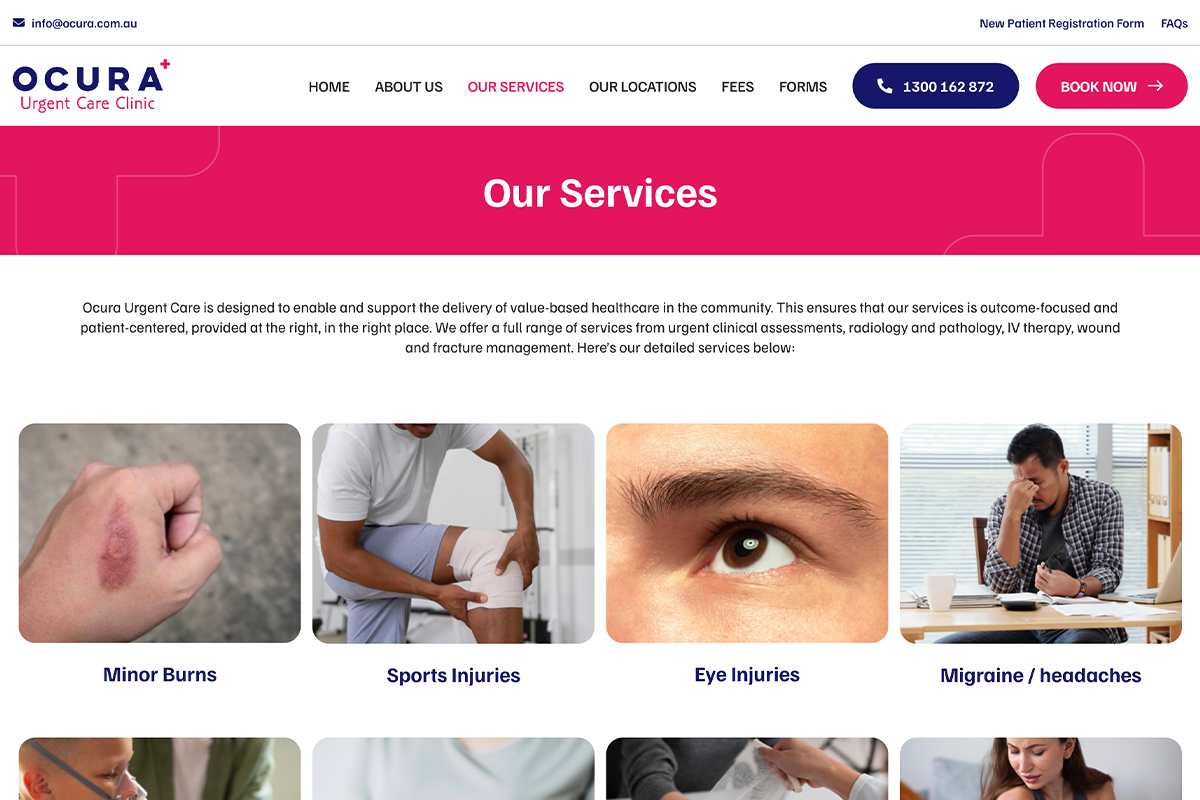Open the Fees menu item
Viewport: 1200px width, 800px height.
click(x=738, y=87)
